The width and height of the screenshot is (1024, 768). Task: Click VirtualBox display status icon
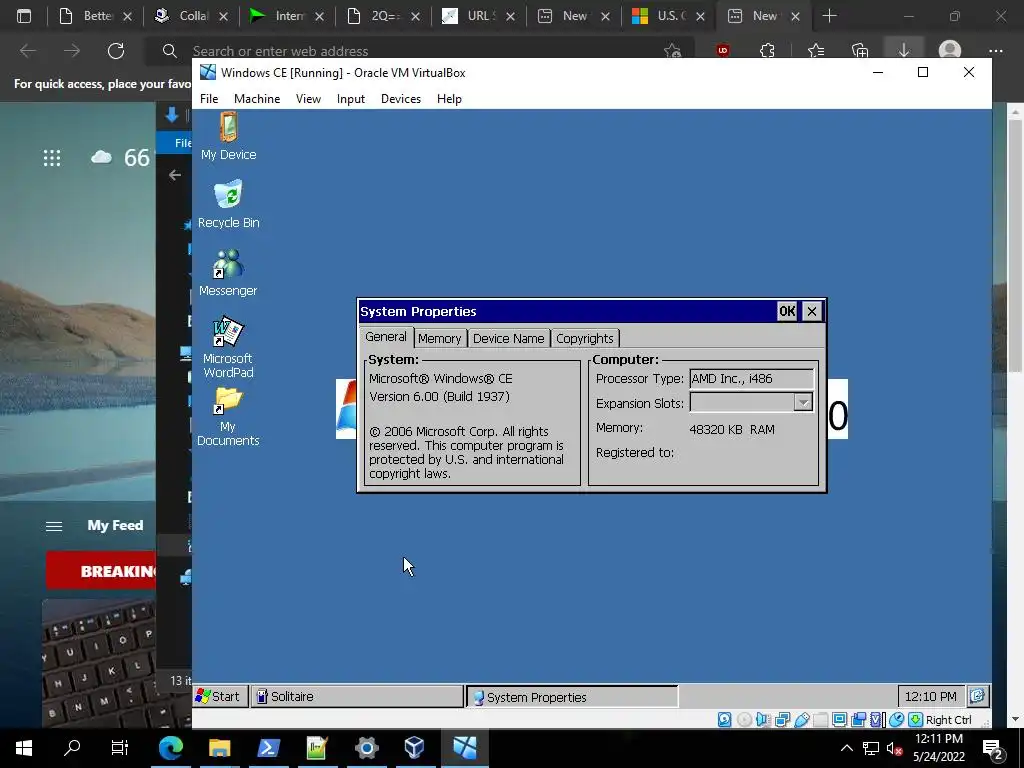tap(840, 720)
